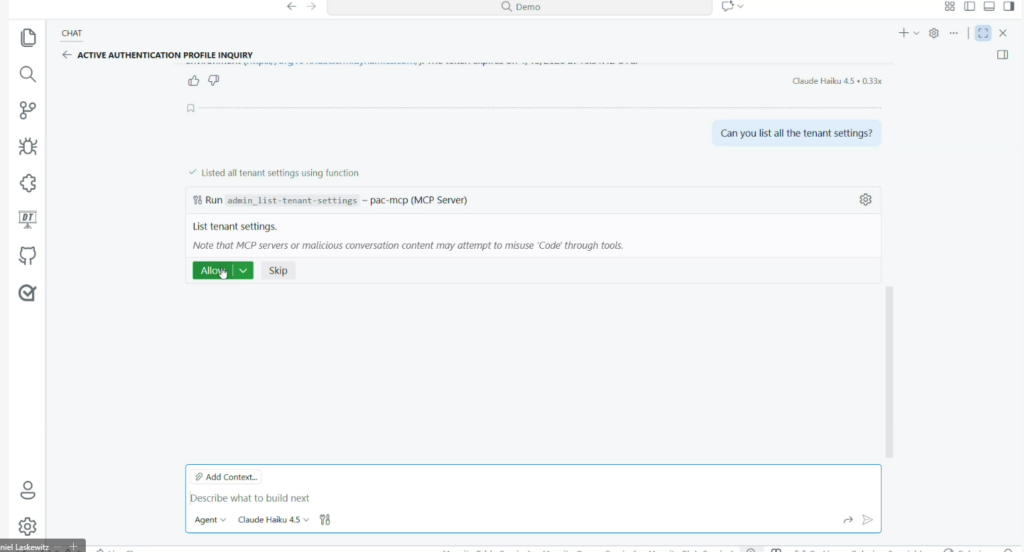Click the delegate arrow icon beside send
1024x552 pixels.
(x=848, y=520)
